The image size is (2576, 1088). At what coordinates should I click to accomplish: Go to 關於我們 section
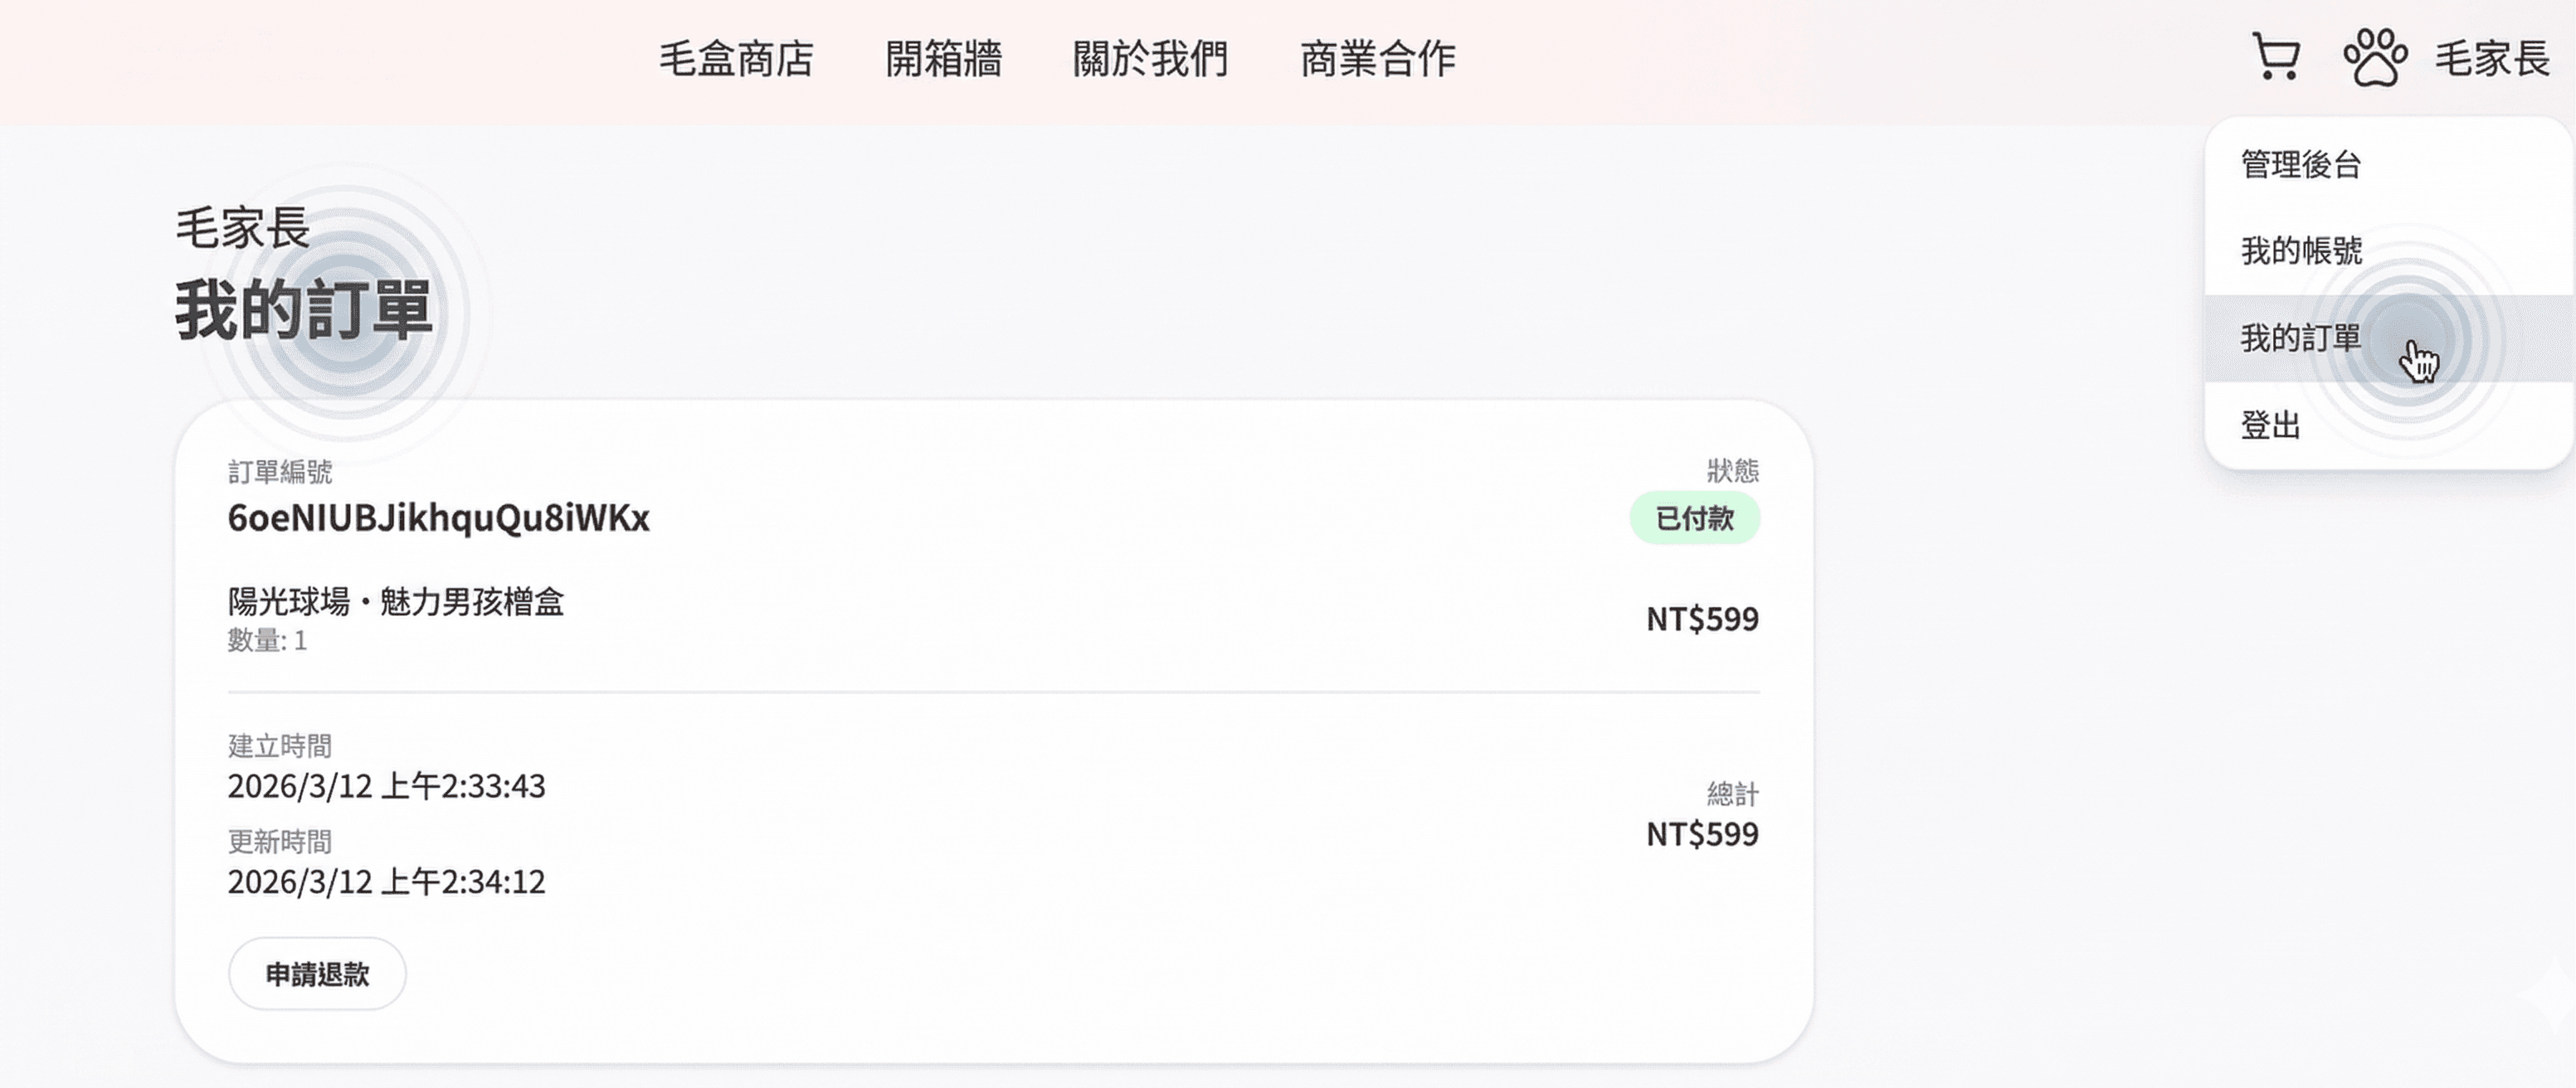pyautogui.click(x=1152, y=60)
